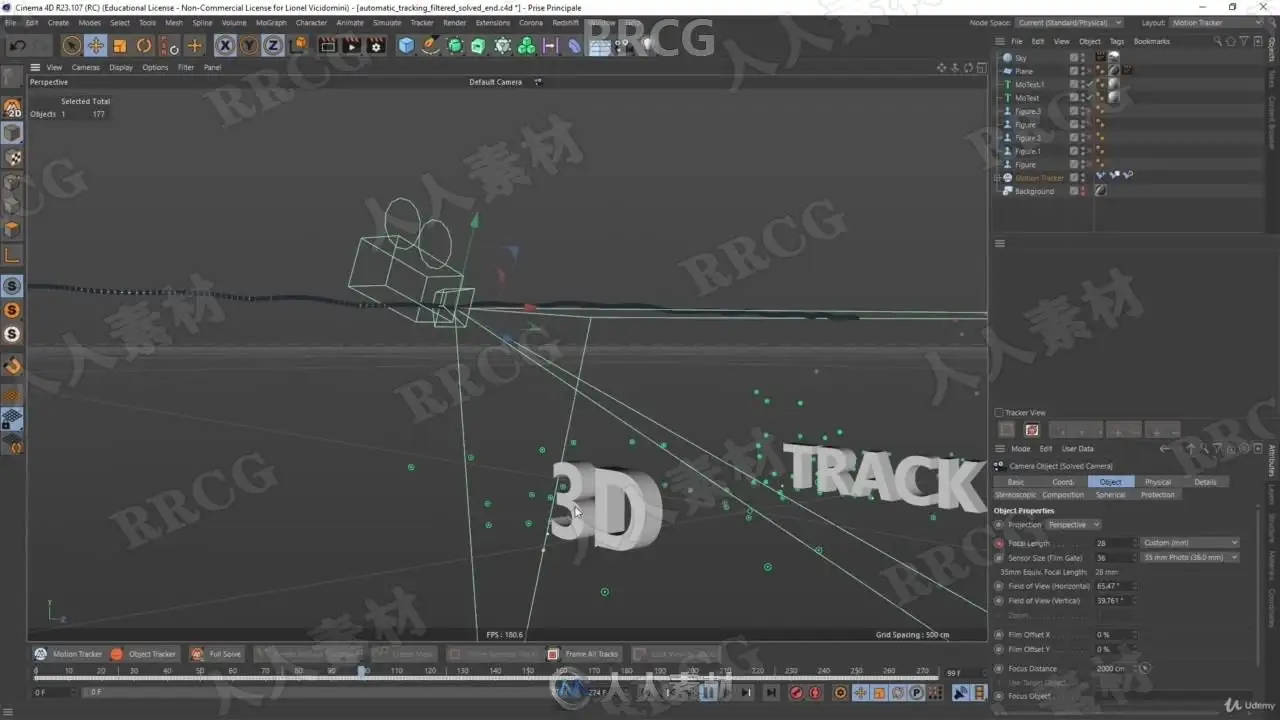
Task: Select the Motion Tracker object
Action: tap(1040, 178)
